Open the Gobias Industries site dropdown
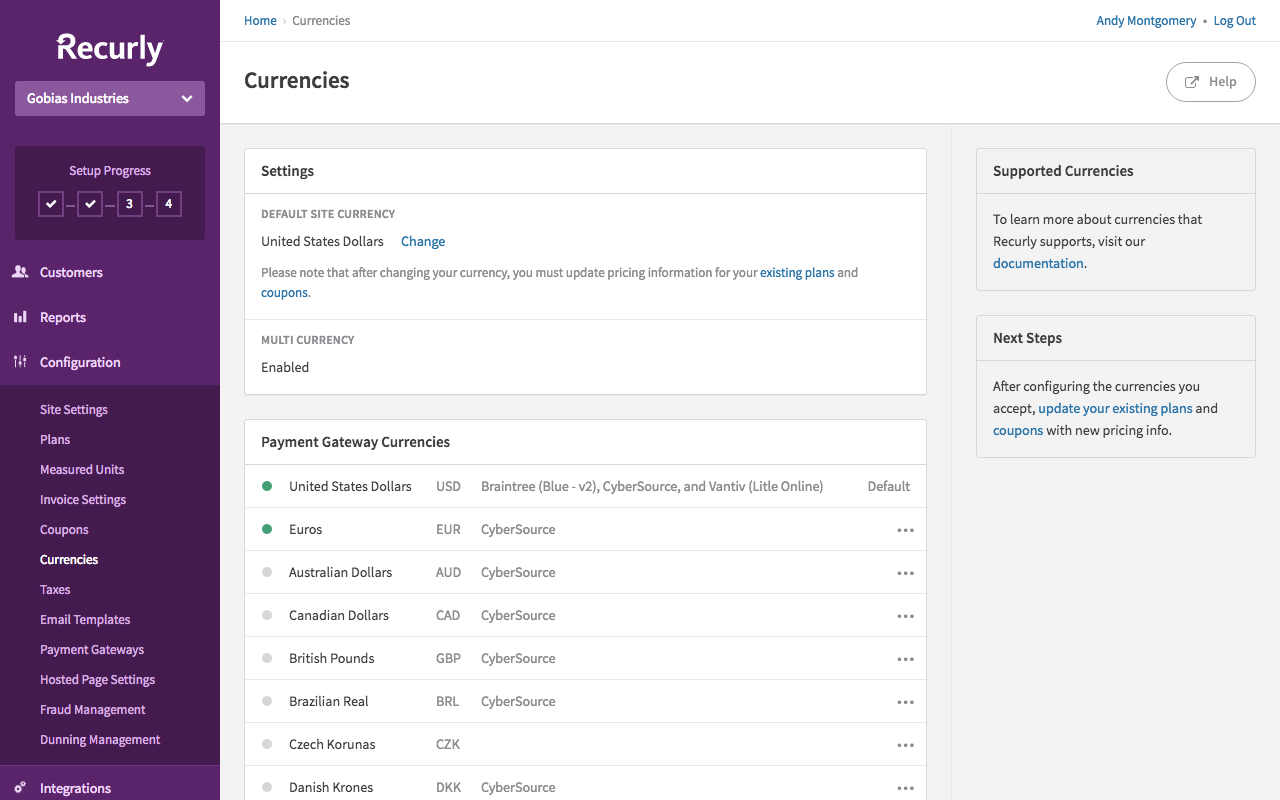Image resolution: width=1280 pixels, height=800 pixels. point(109,98)
